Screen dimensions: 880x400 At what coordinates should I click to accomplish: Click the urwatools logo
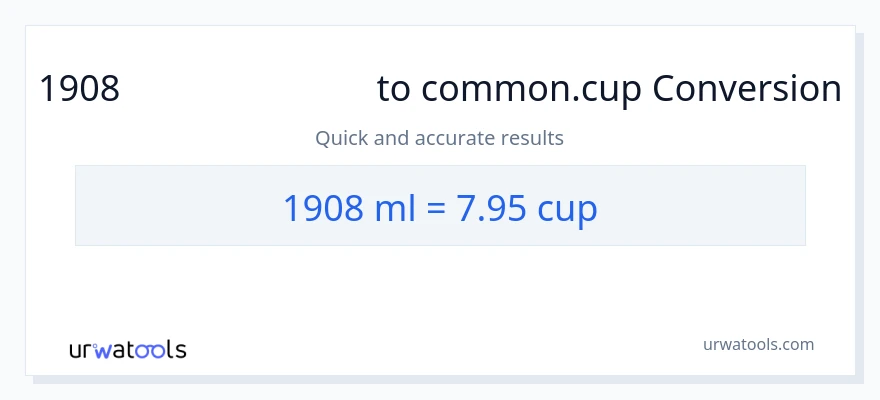[x=127, y=350]
